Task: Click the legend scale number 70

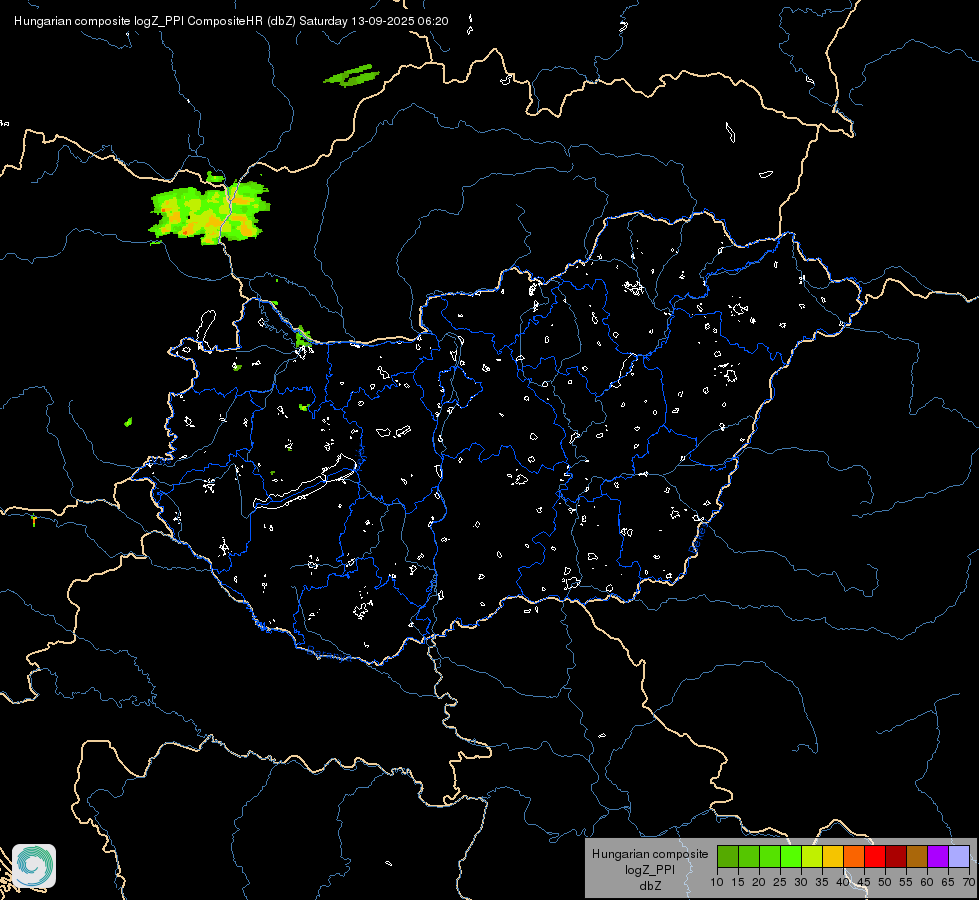Action: point(969,882)
